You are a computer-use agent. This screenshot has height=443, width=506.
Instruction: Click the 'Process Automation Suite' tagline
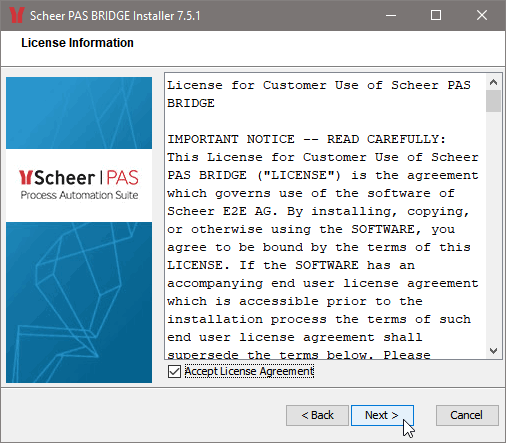click(x=79, y=195)
